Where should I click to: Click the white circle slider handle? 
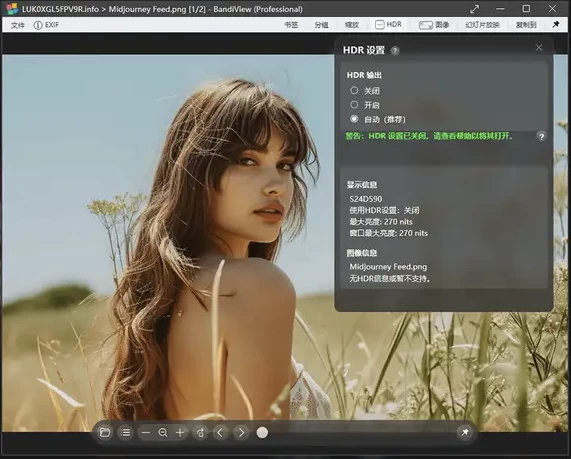coord(262,432)
